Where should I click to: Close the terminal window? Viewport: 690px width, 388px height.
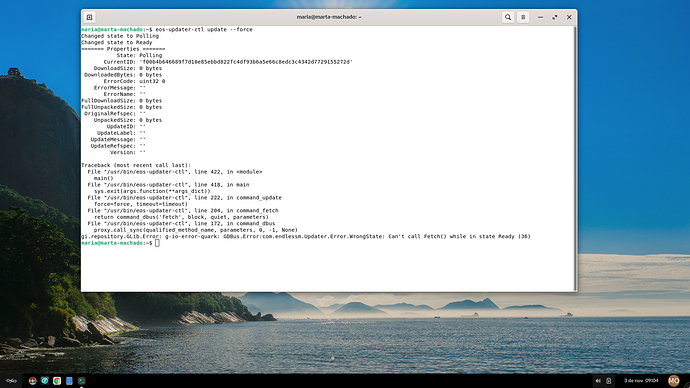(569, 17)
